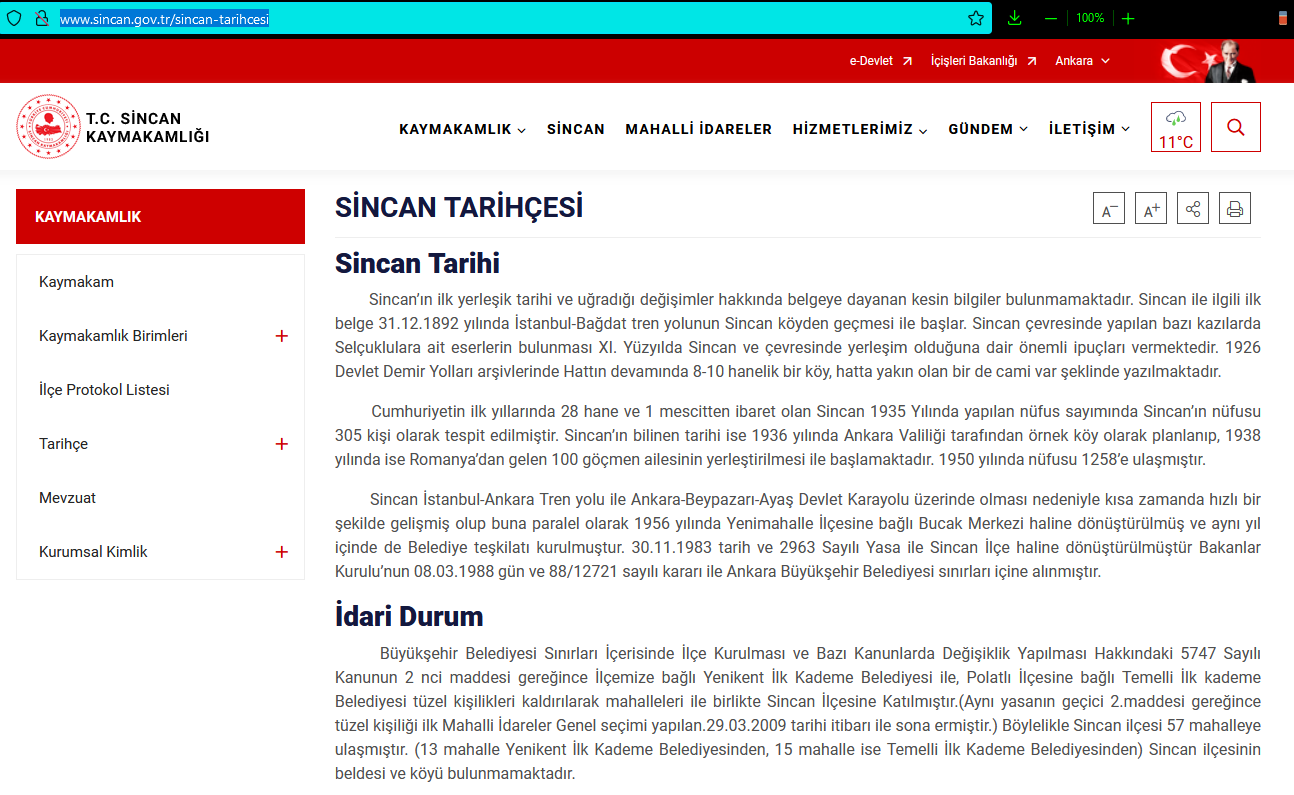
Task: Click the Kurumsal Kimlik sidebar label
Action: pos(93,552)
